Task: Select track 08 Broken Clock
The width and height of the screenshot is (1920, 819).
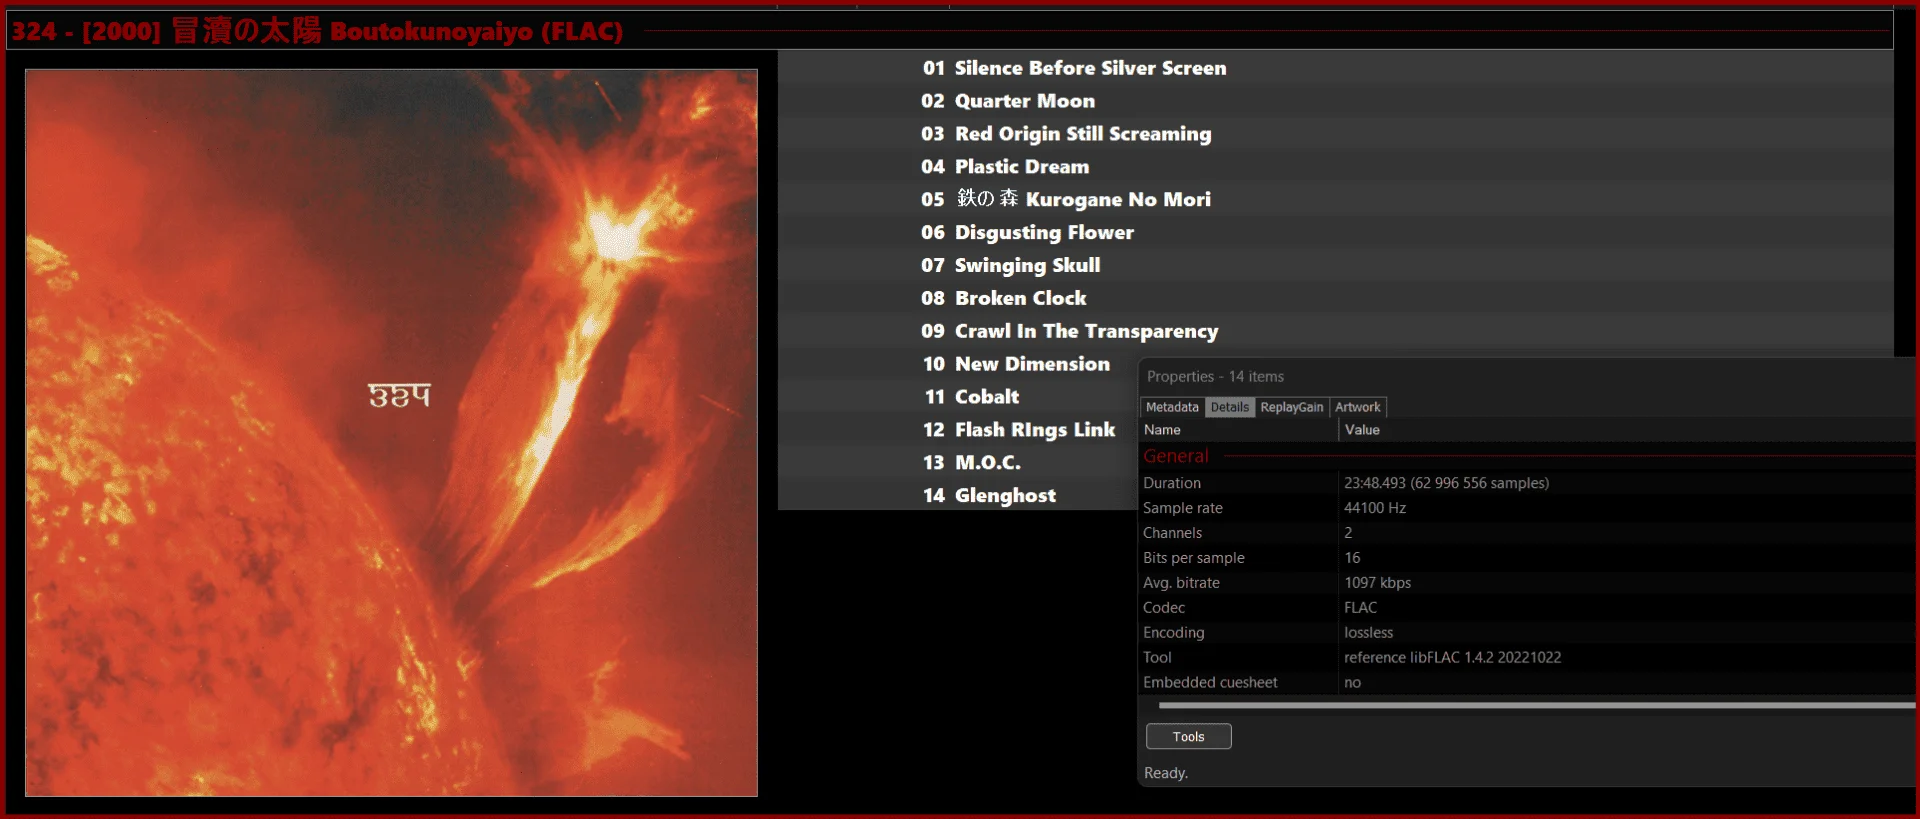Action: [x=1336, y=299]
